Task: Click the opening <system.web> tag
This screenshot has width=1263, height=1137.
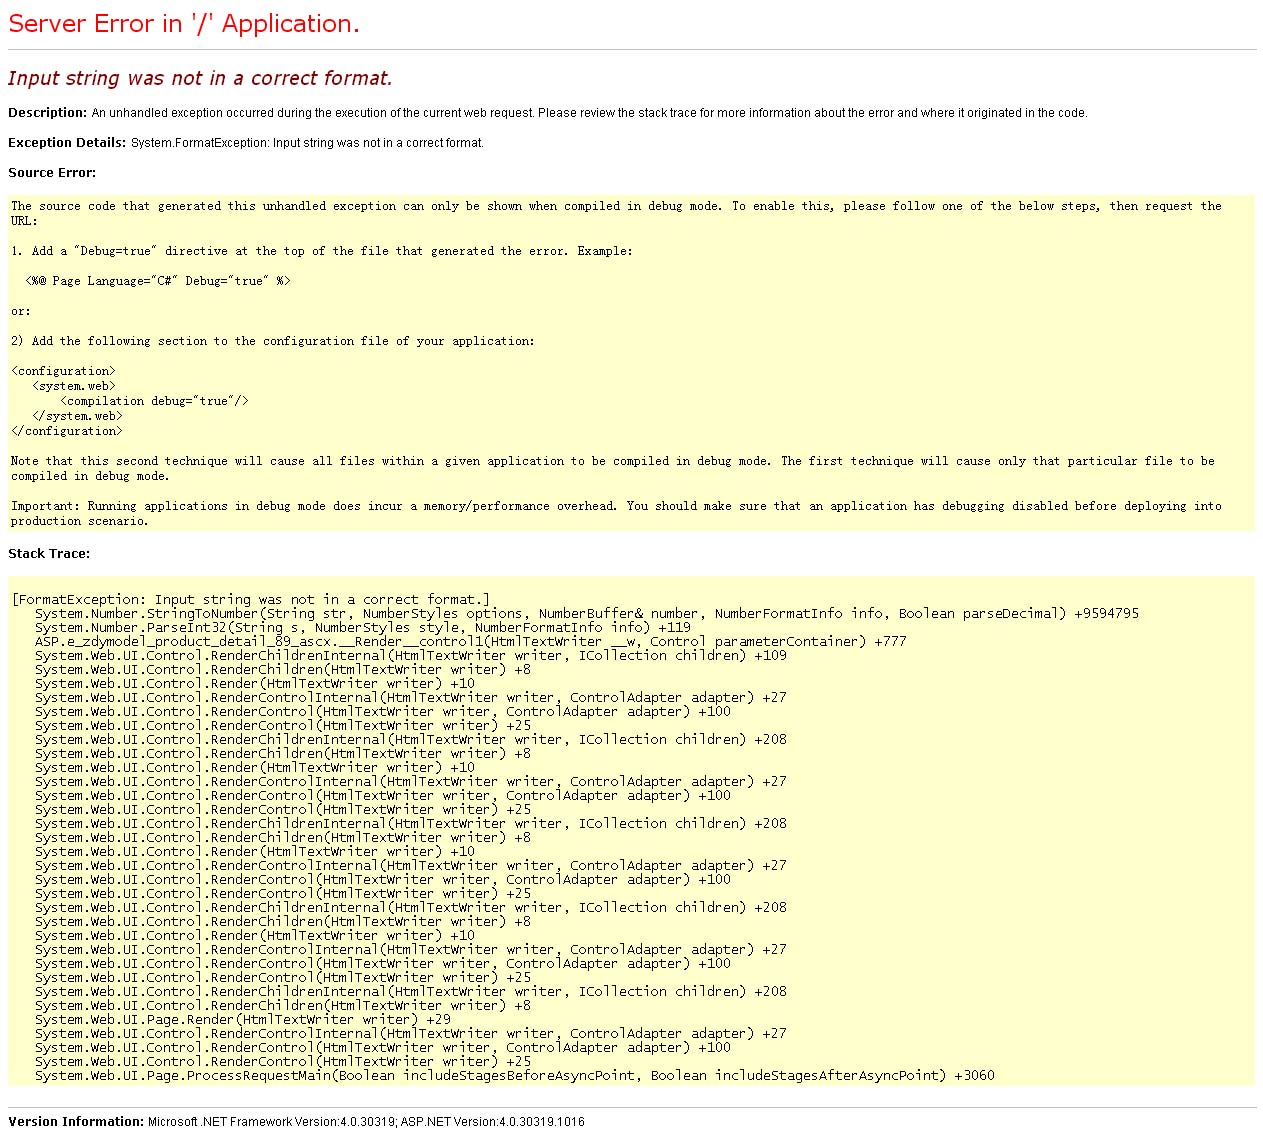Action: (x=74, y=386)
